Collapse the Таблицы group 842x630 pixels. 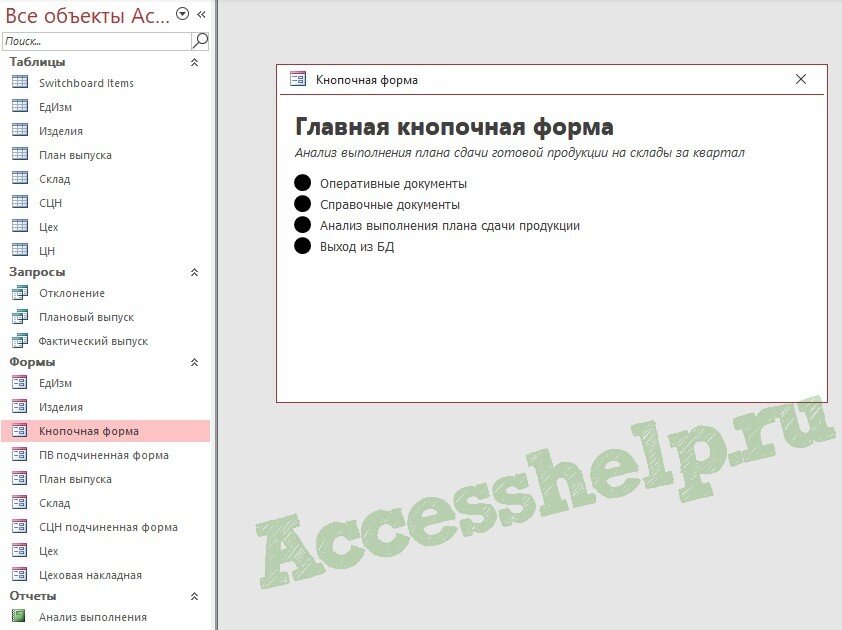[x=194, y=62]
